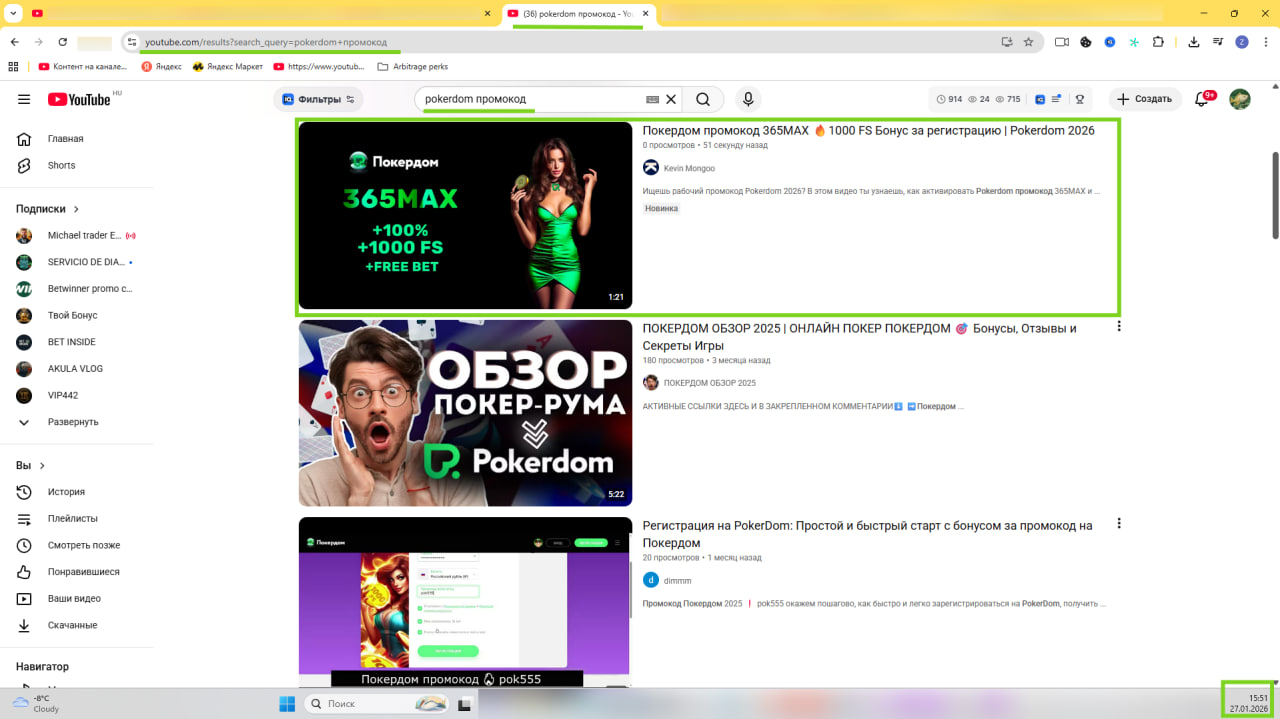Click the address bar URL

click(265, 42)
